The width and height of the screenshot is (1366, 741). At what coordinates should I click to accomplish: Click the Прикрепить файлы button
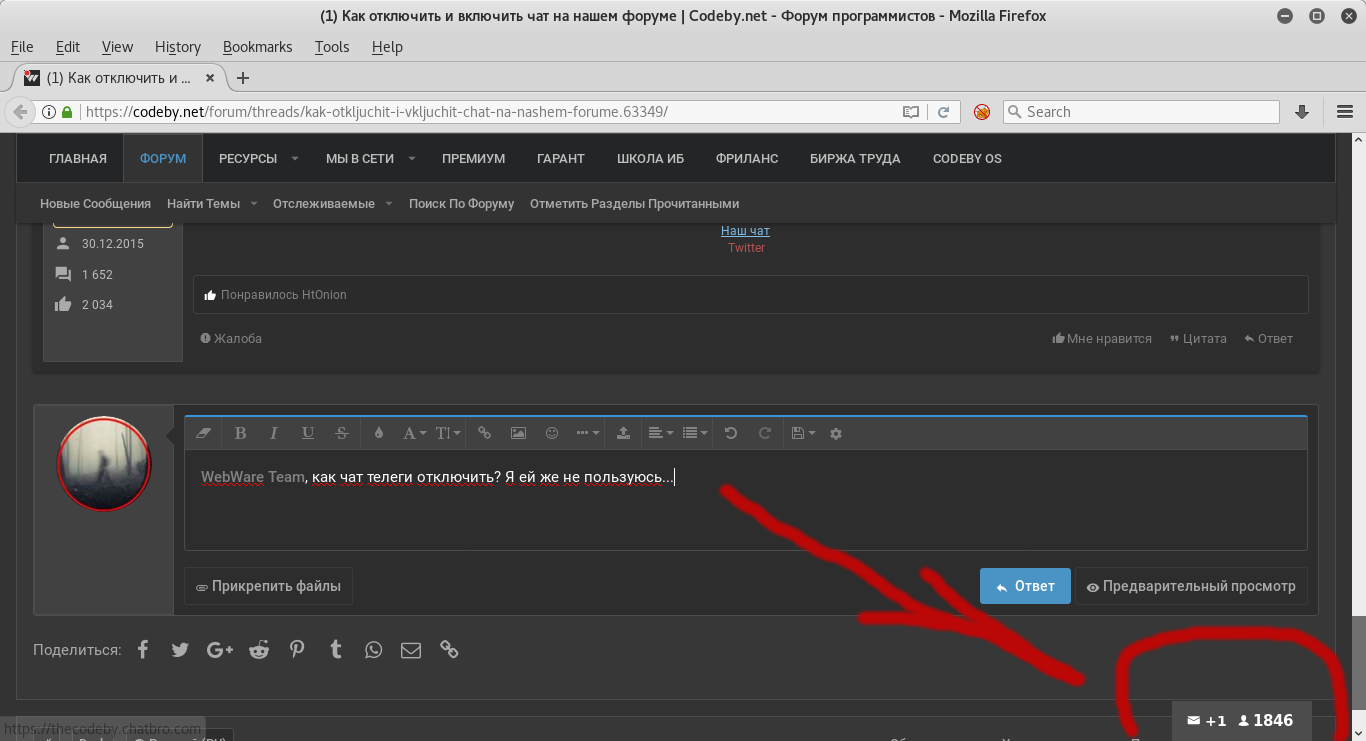coord(268,587)
